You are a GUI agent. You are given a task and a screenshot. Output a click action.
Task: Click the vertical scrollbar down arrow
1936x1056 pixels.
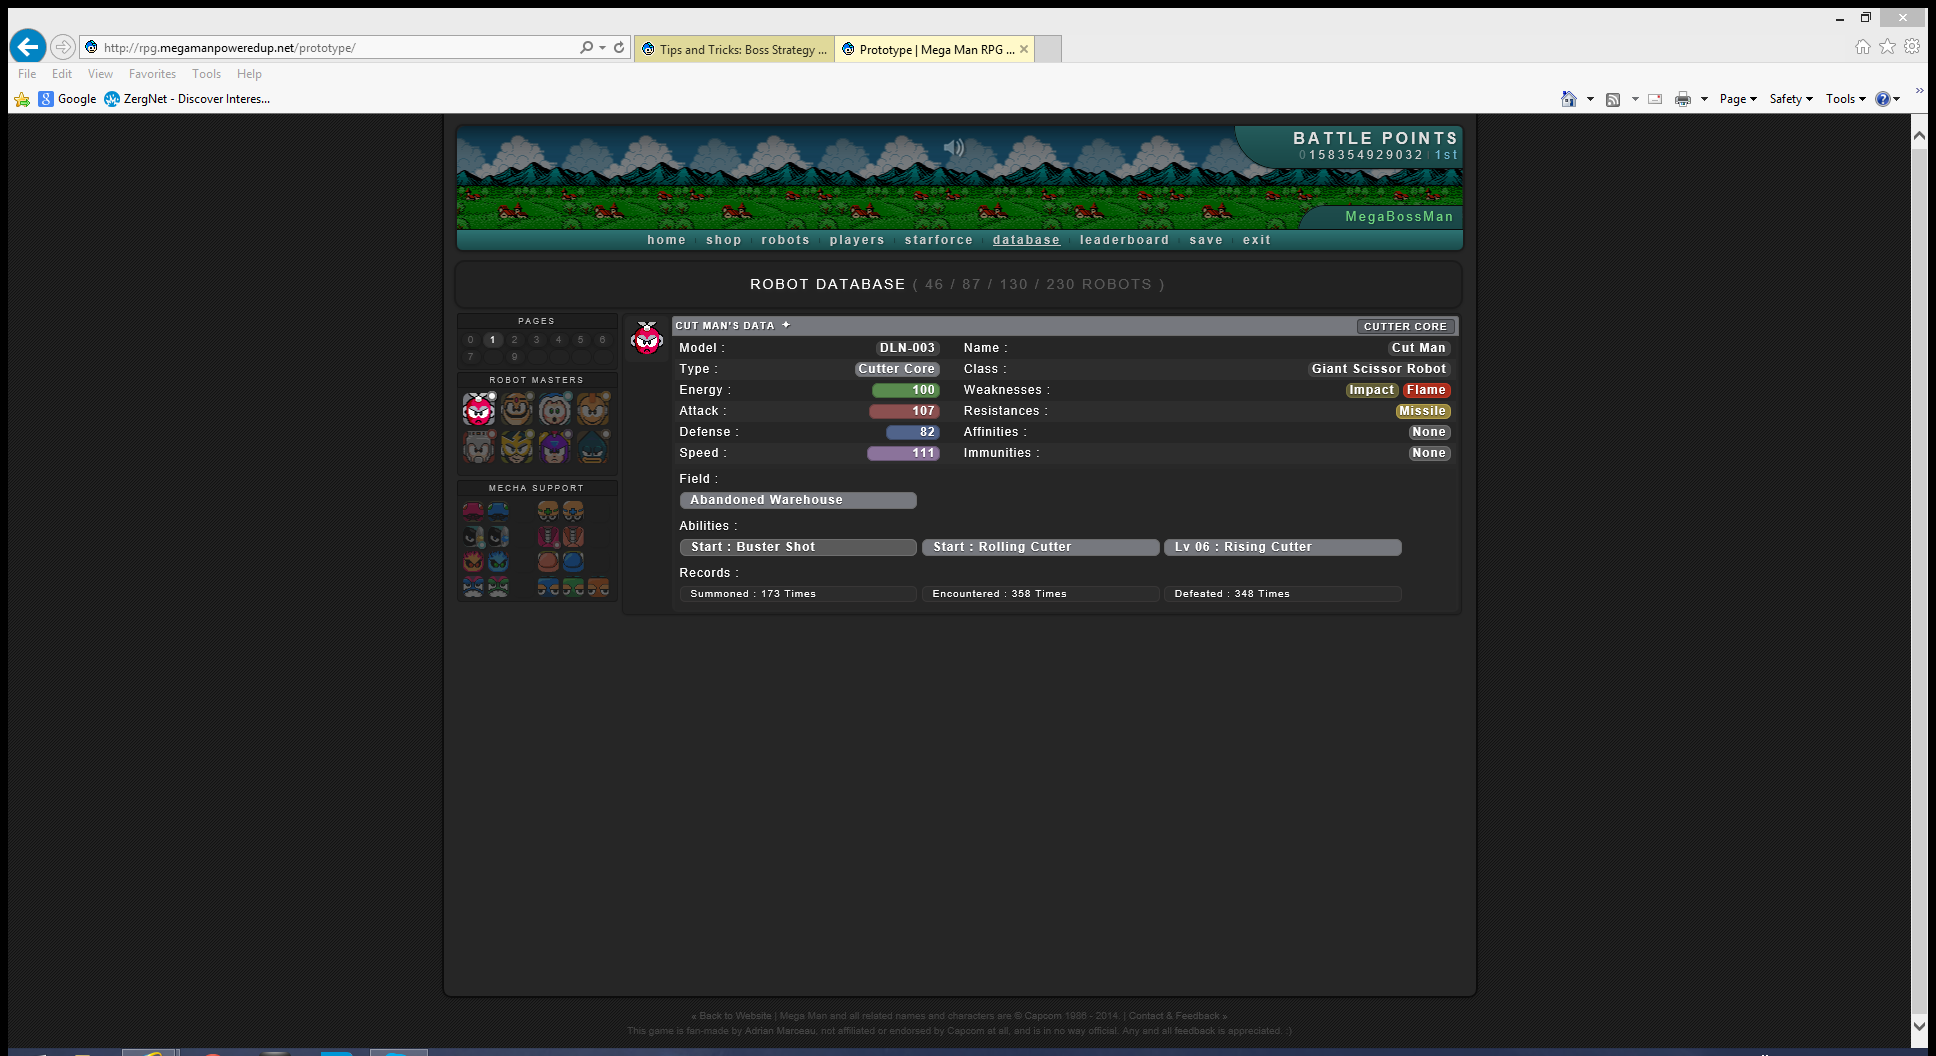1919,1025
